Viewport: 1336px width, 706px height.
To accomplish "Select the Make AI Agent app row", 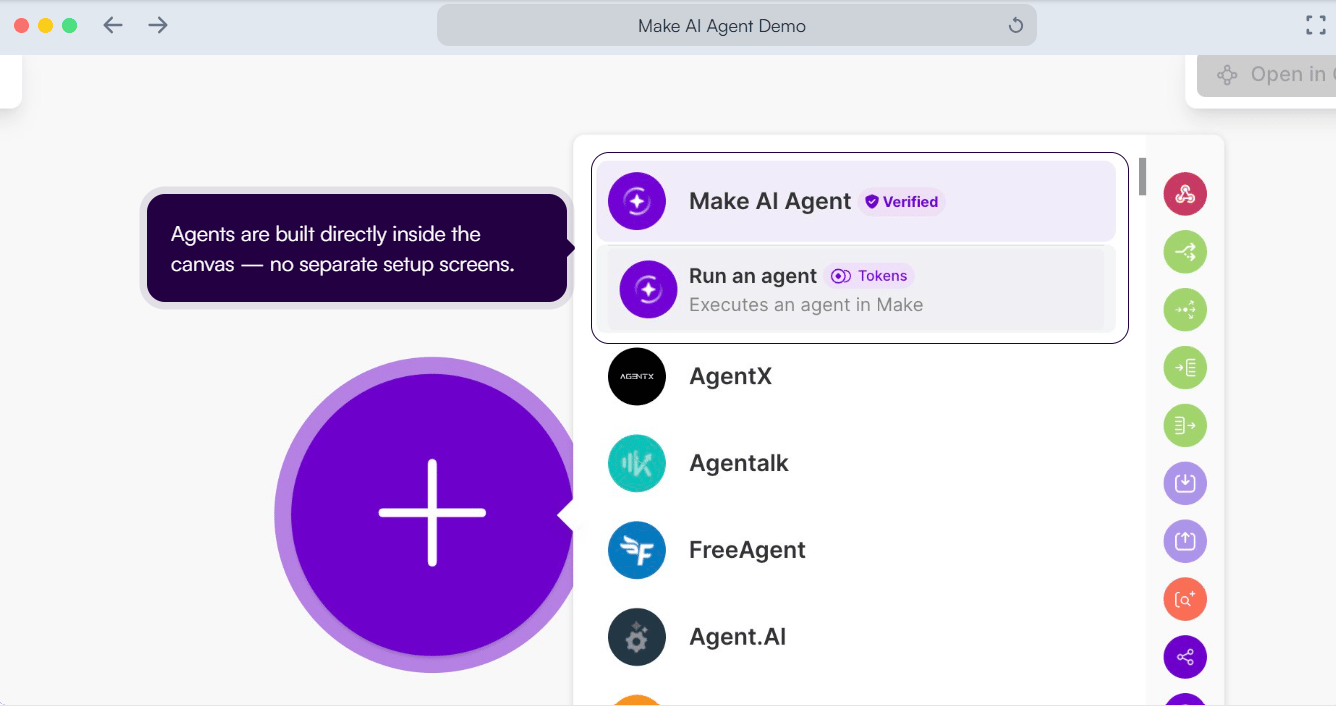I will point(856,201).
